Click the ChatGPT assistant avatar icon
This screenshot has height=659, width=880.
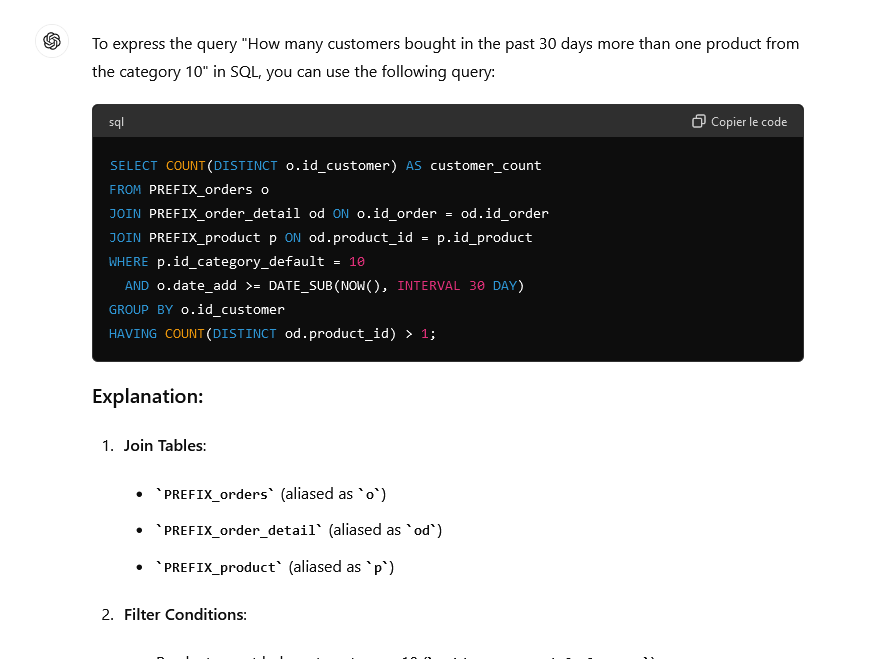tap(51, 41)
